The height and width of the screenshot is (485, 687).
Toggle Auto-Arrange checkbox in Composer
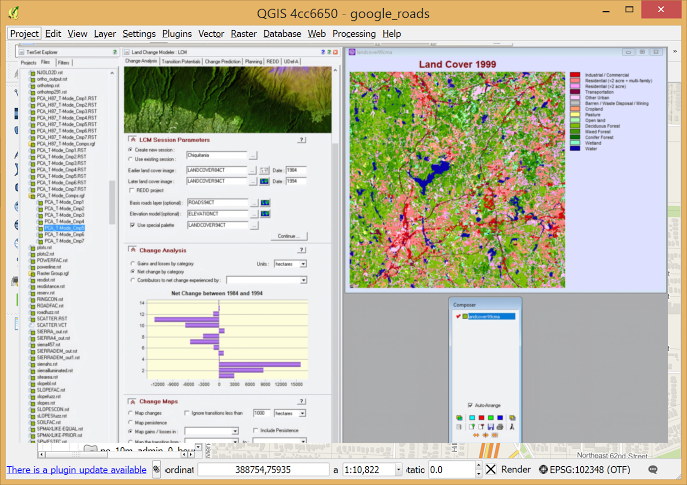pos(470,405)
